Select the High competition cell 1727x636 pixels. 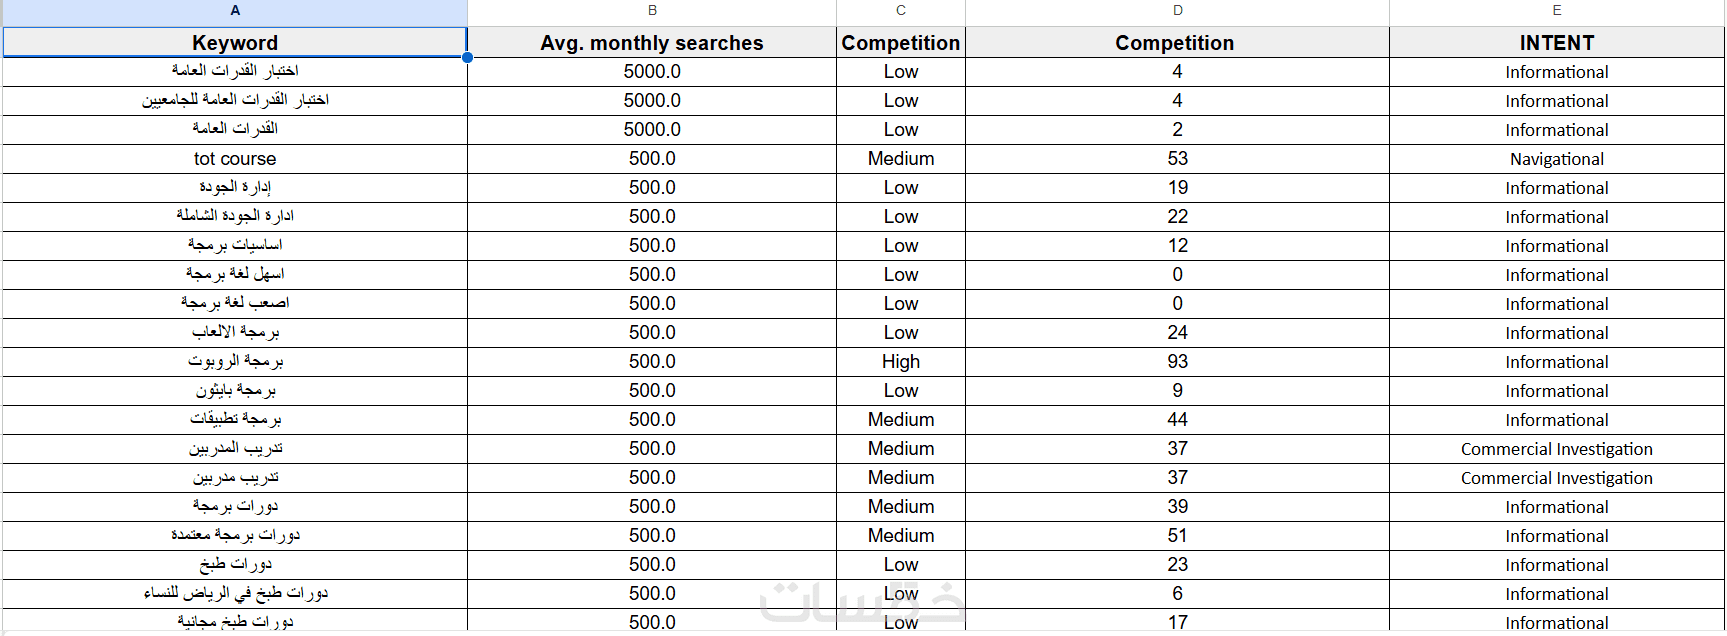(900, 362)
